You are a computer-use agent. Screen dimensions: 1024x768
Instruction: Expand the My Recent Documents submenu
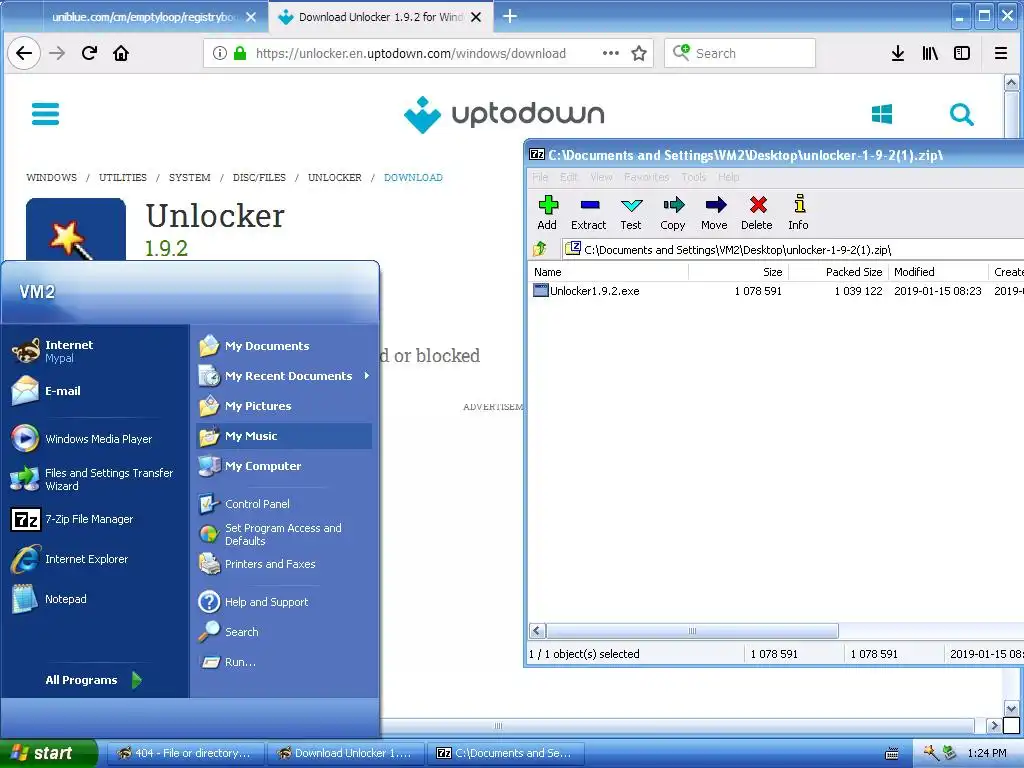(x=284, y=376)
